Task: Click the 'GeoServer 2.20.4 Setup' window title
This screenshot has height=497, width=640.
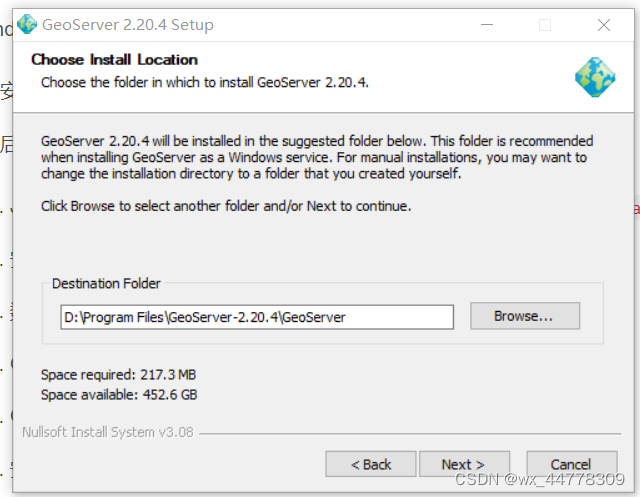Action: [x=128, y=25]
